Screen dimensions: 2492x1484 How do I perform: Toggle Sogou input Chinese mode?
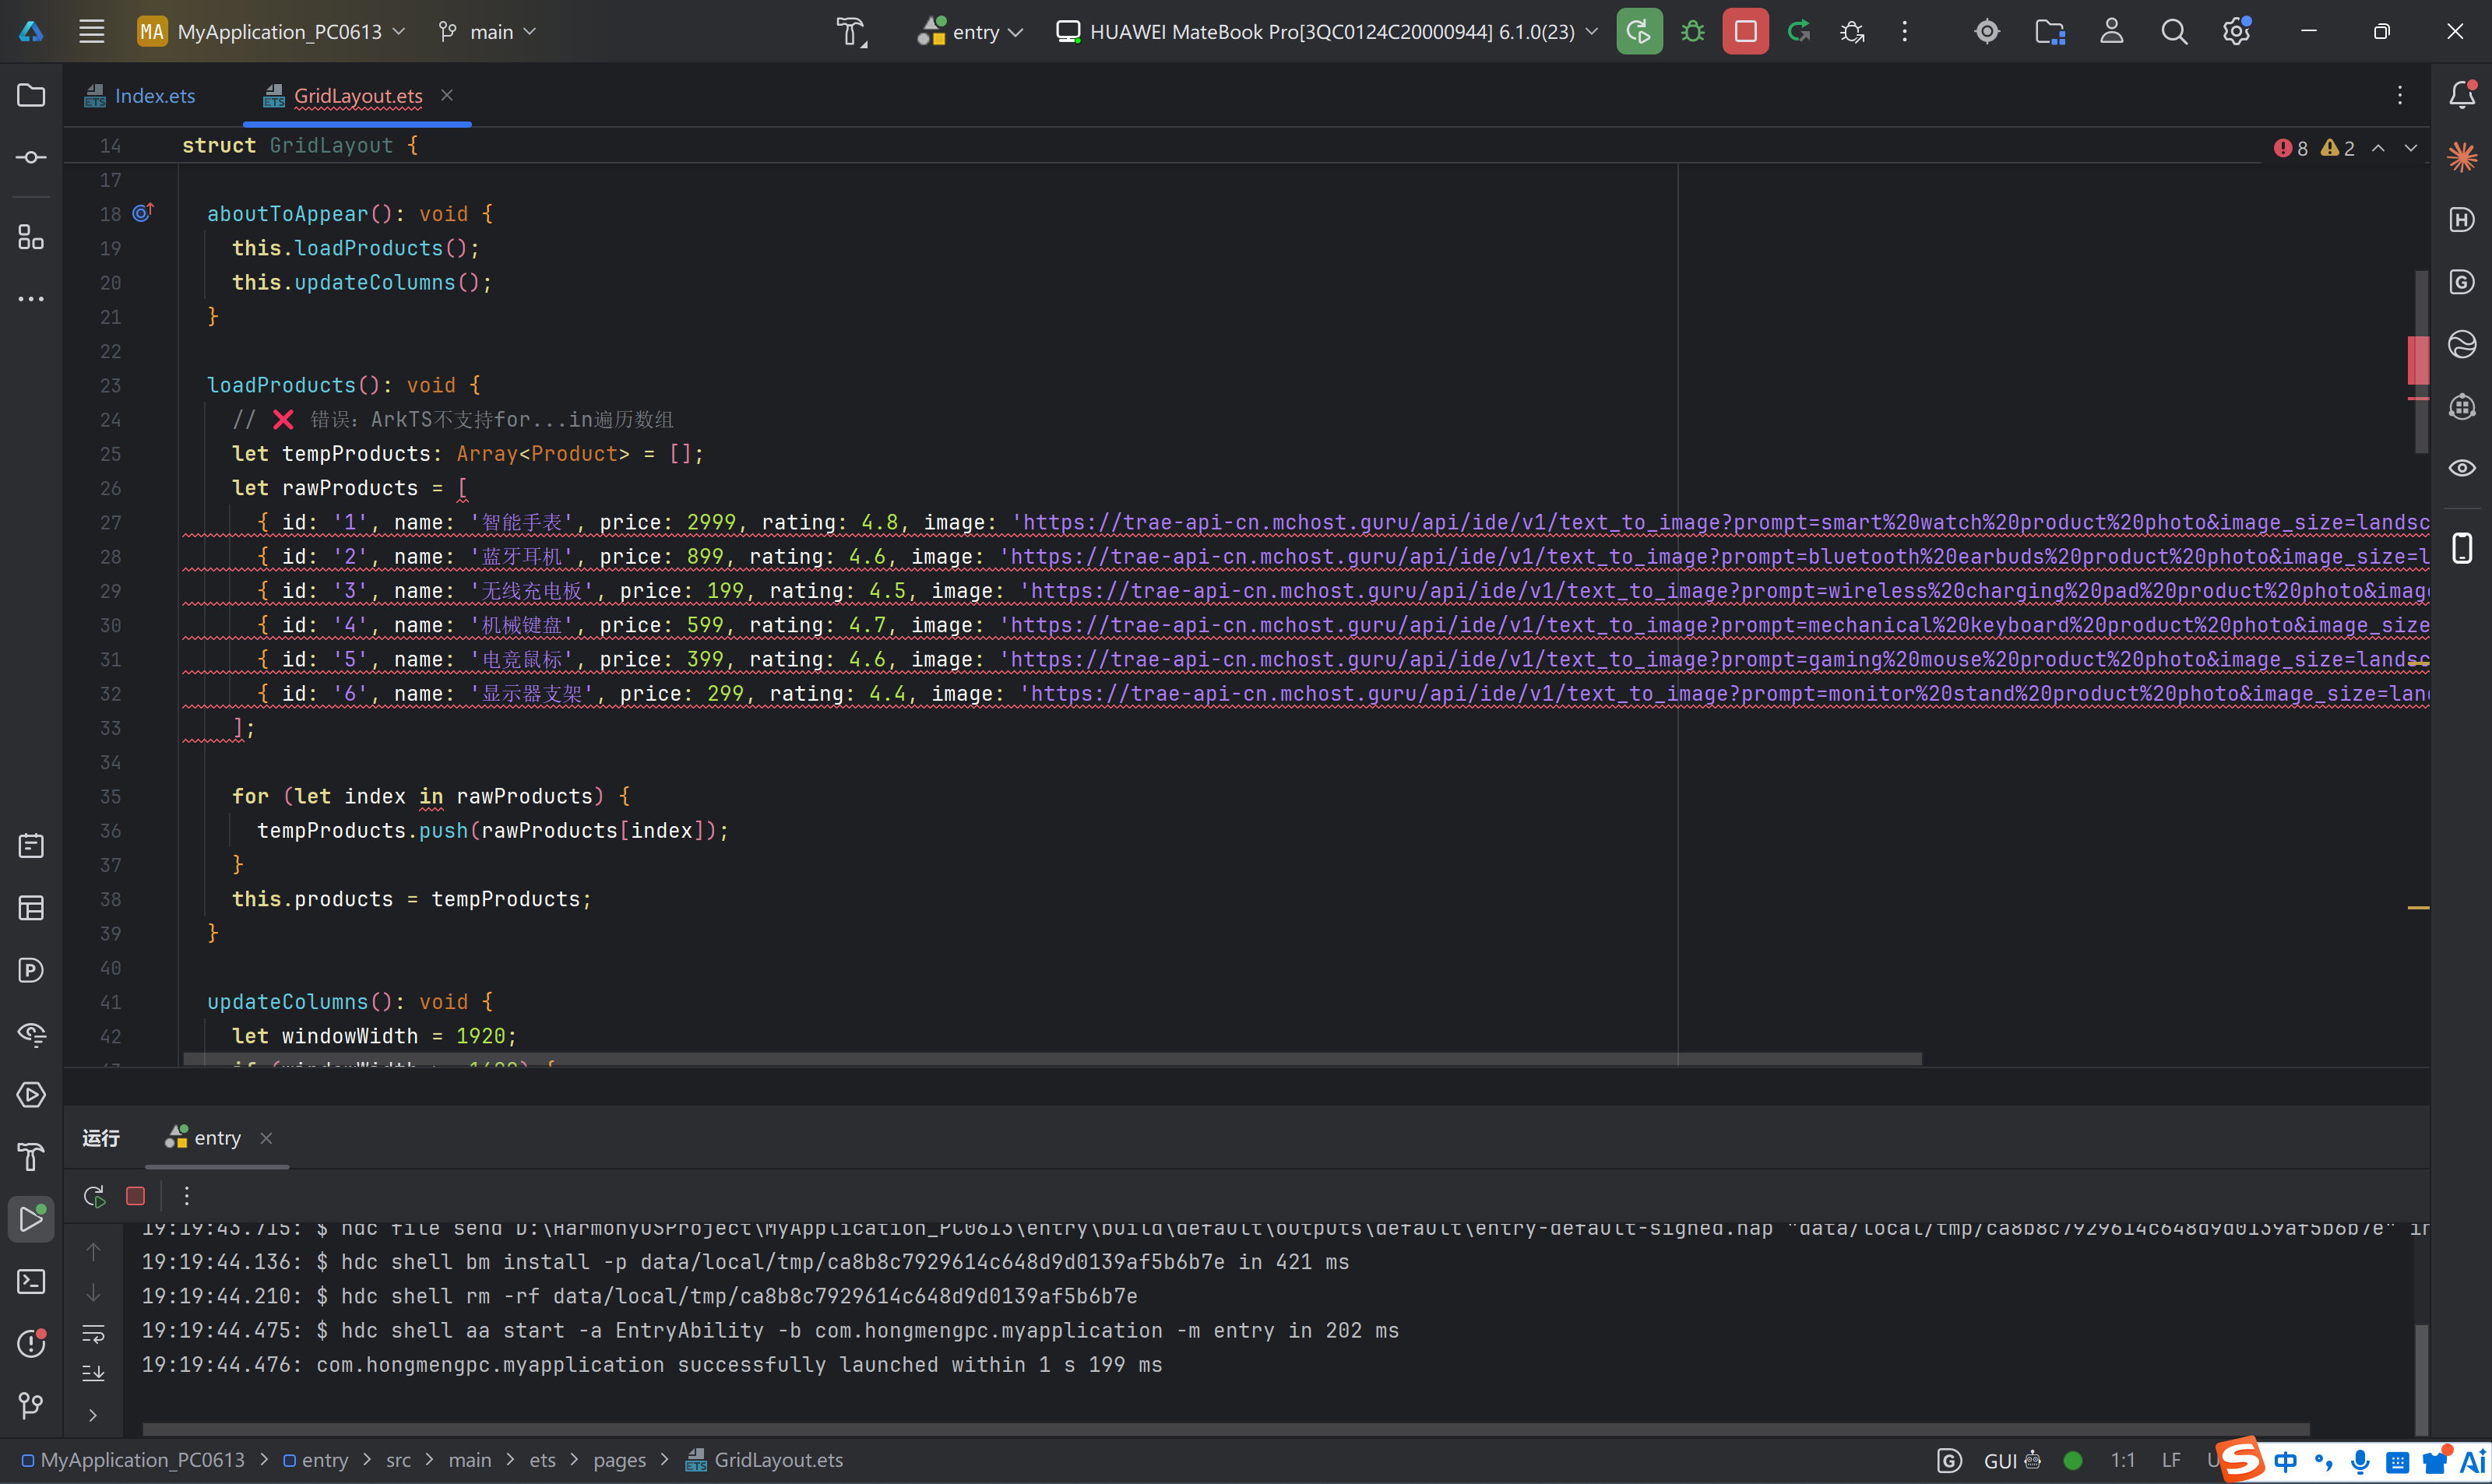click(2285, 1461)
